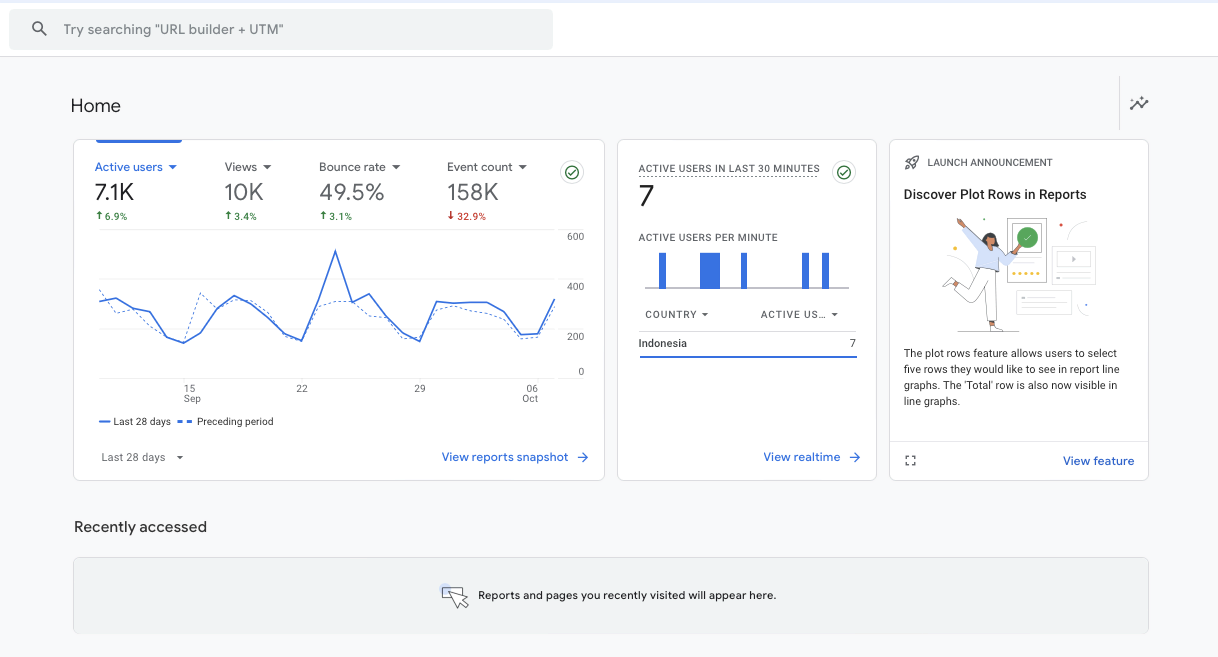The image size is (1218, 657).
Task: Click the Recently accessed heading
Action: pos(140,527)
